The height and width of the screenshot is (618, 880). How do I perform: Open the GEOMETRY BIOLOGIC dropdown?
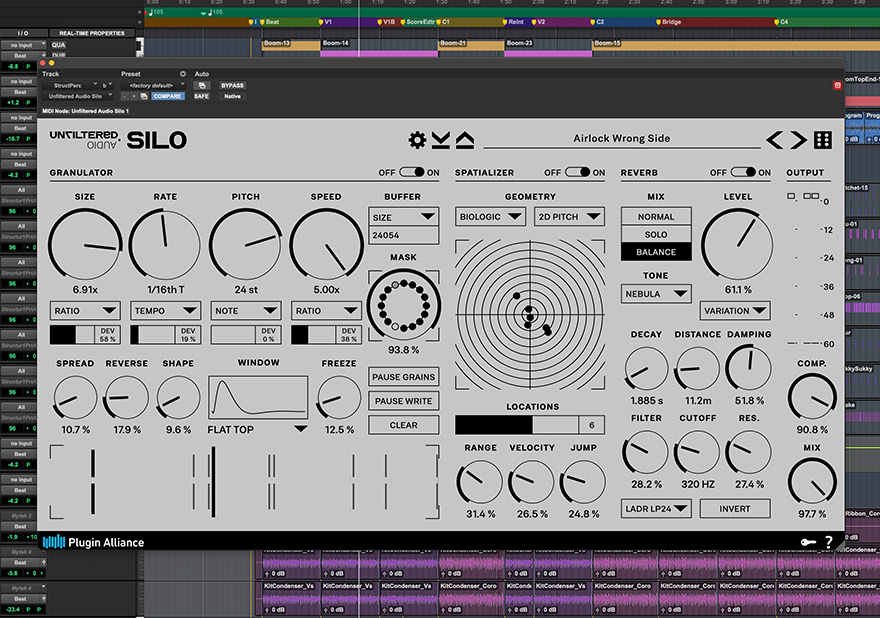(x=489, y=216)
